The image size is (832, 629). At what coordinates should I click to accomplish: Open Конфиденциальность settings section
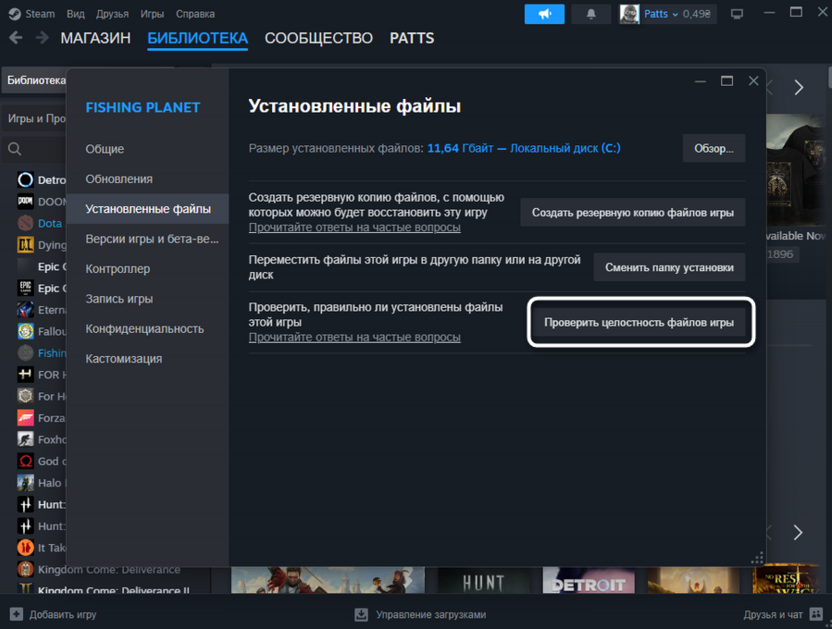pos(148,329)
